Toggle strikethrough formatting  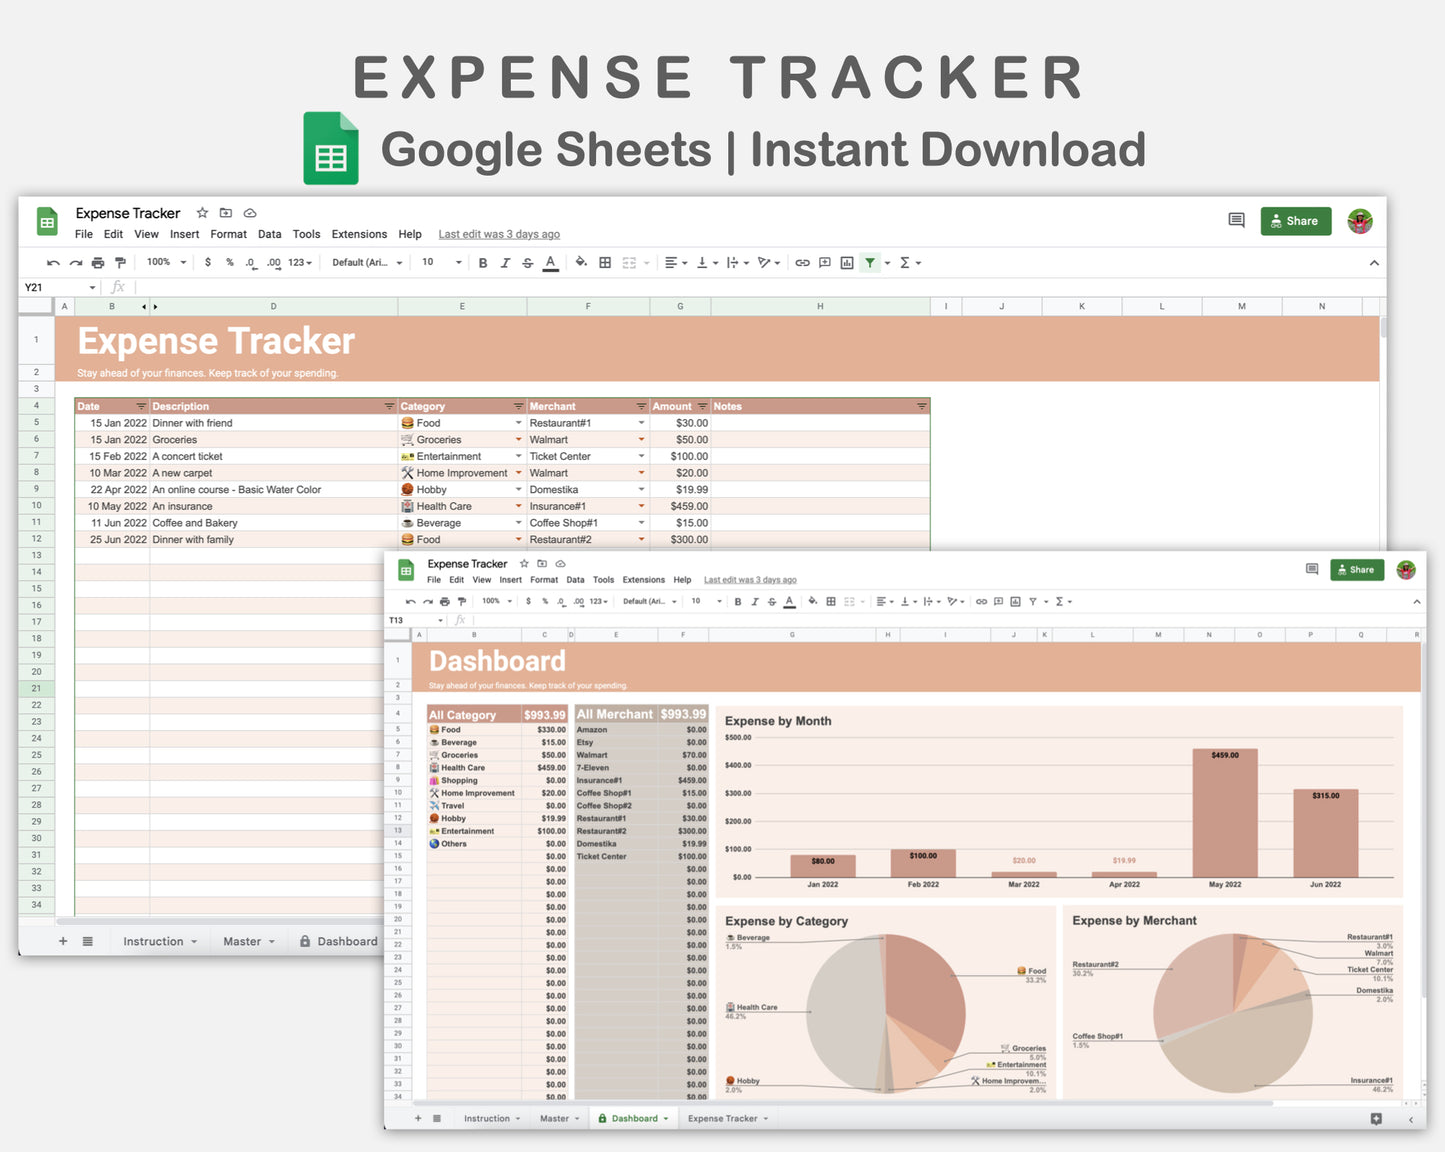527,262
